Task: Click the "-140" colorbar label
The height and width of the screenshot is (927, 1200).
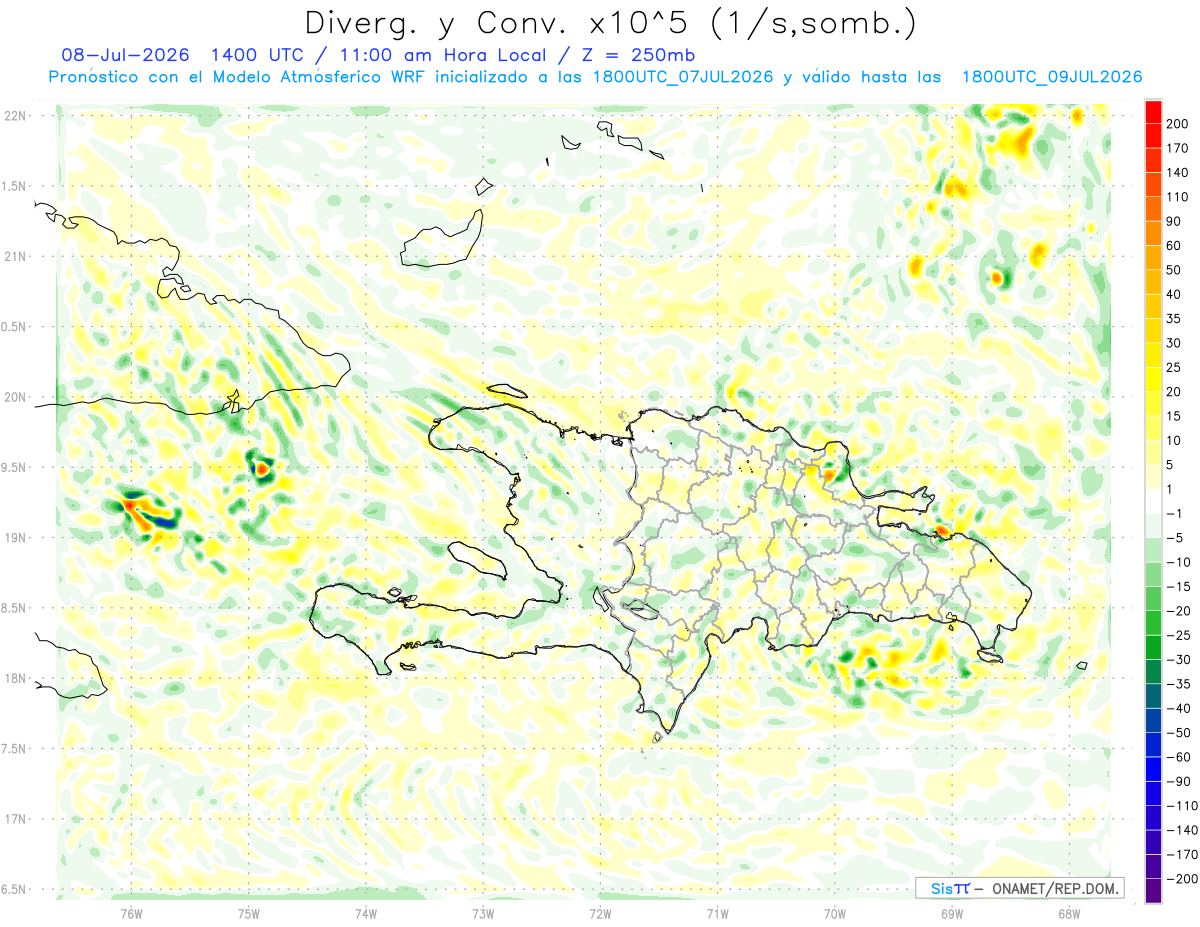Action: click(x=1182, y=830)
